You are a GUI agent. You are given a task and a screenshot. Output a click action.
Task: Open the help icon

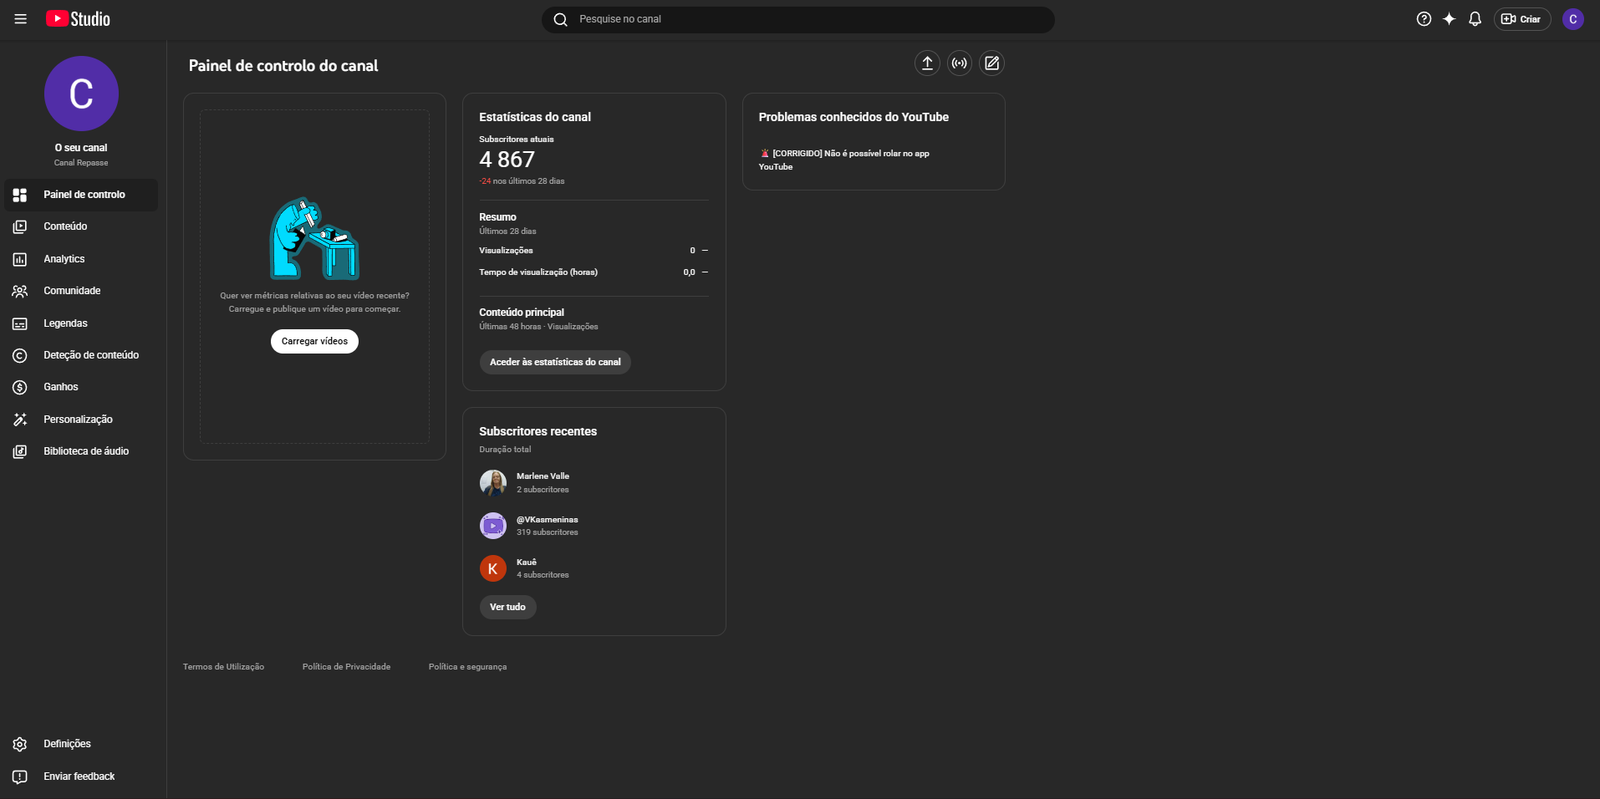pyautogui.click(x=1424, y=19)
